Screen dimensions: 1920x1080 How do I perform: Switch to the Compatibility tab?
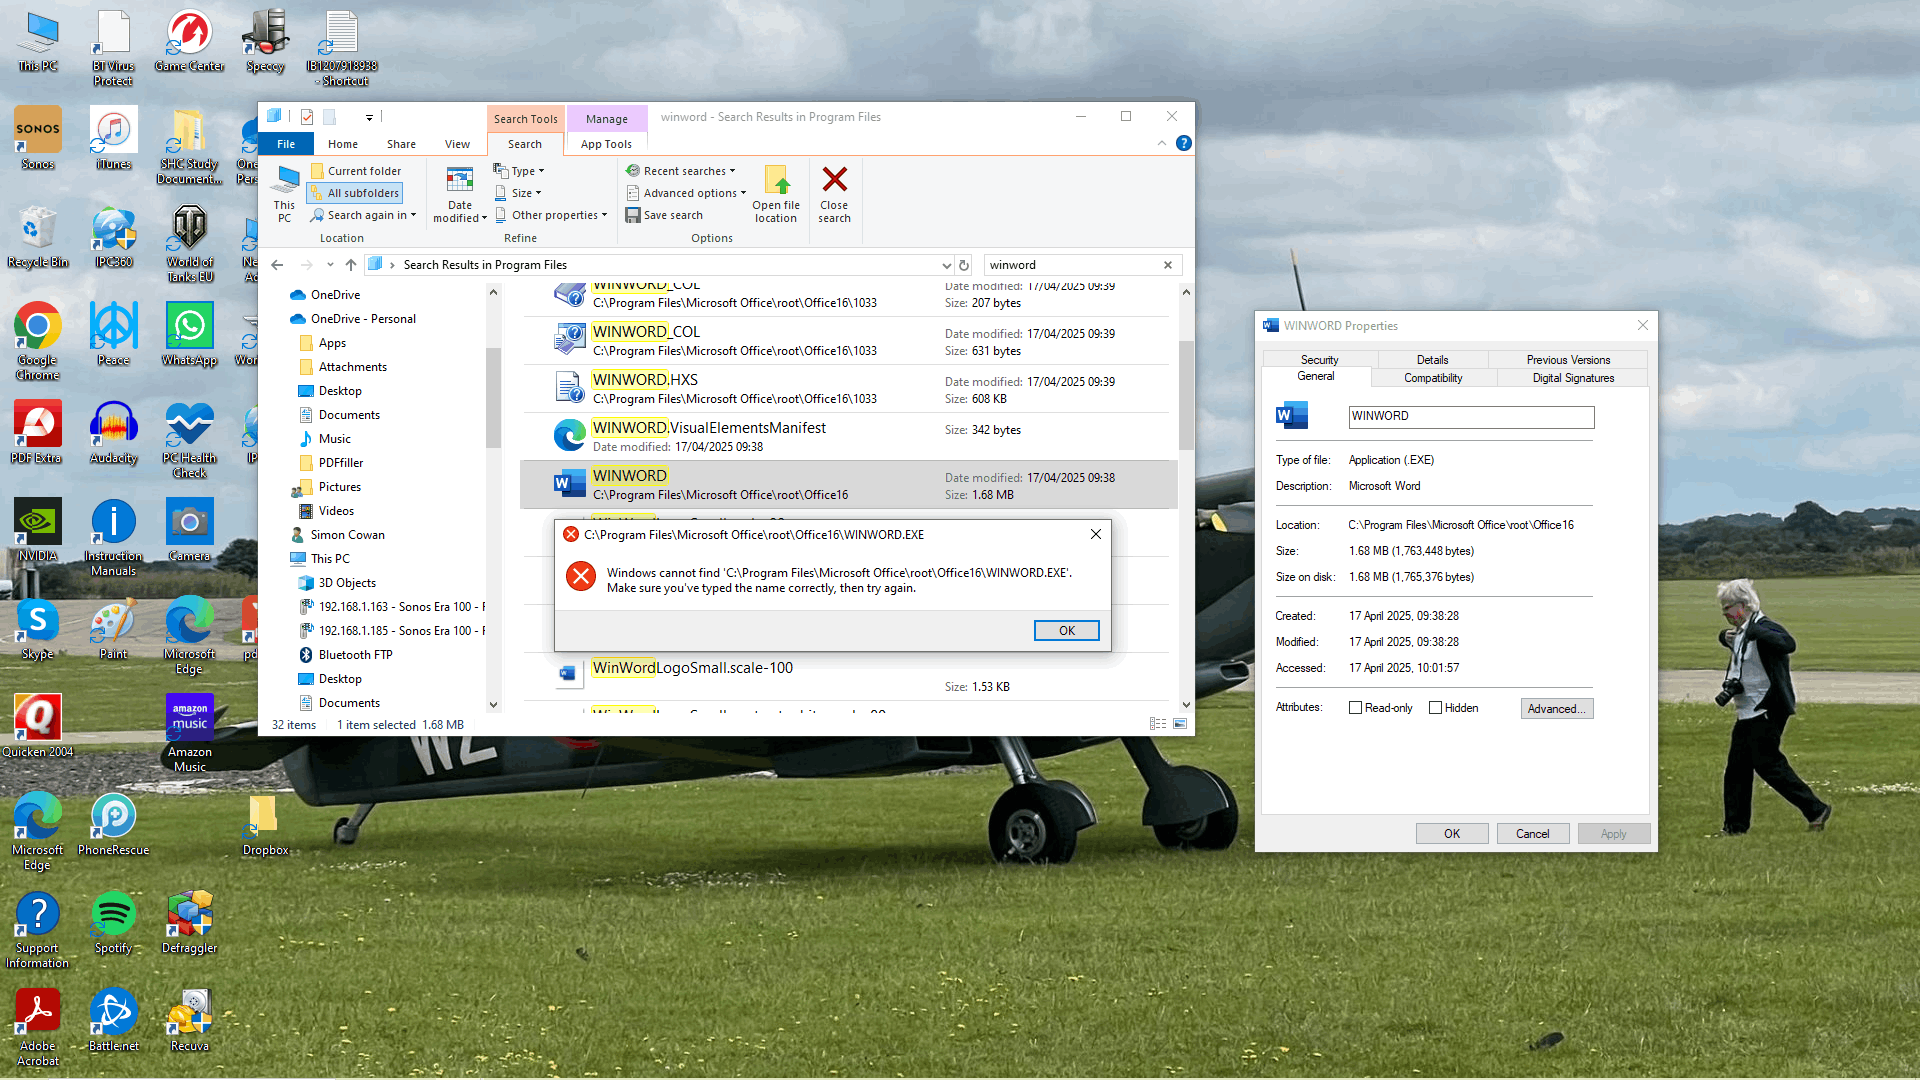pyautogui.click(x=1432, y=378)
